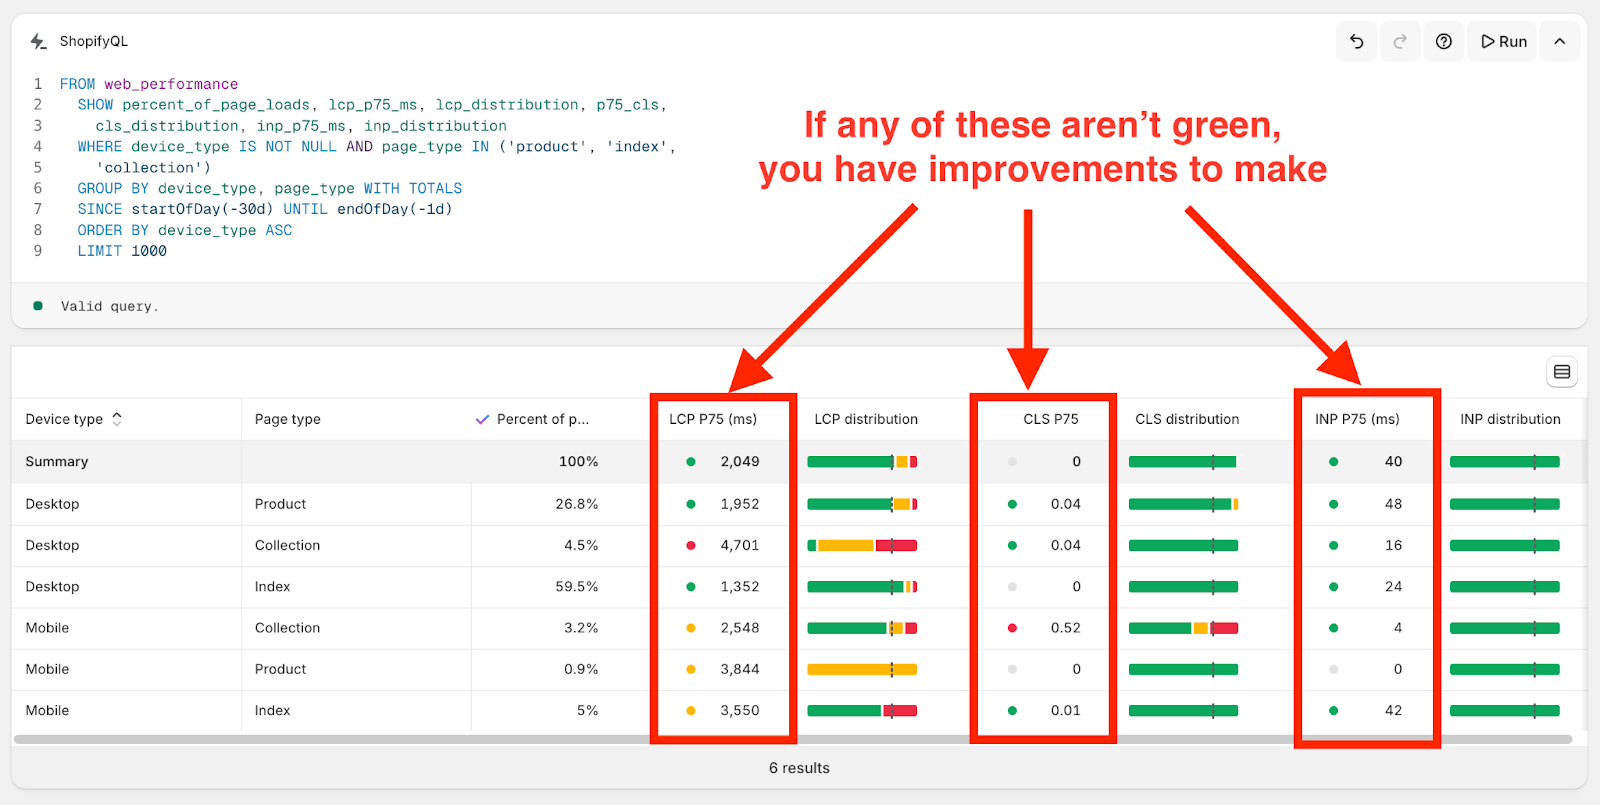Click the LCP value 3,550

tap(740, 711)
